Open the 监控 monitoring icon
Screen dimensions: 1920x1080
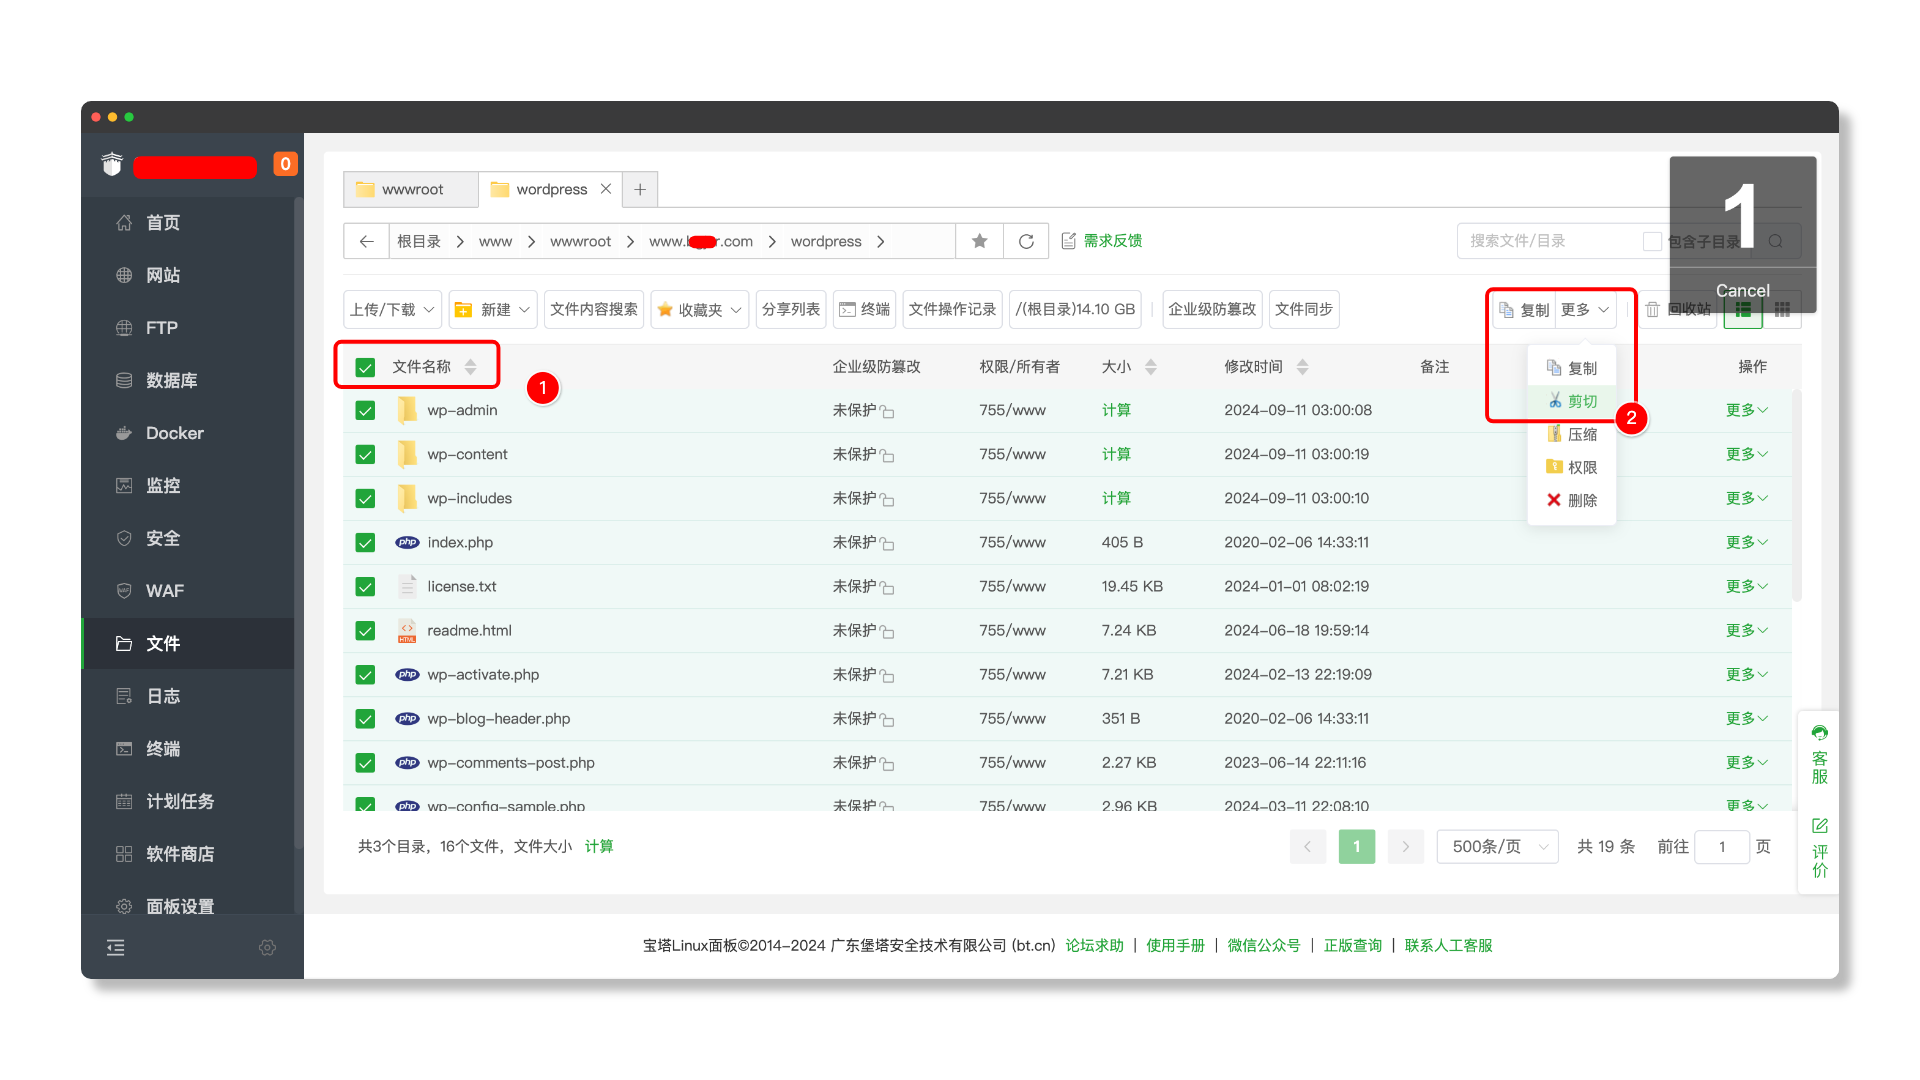click(124, 486)
